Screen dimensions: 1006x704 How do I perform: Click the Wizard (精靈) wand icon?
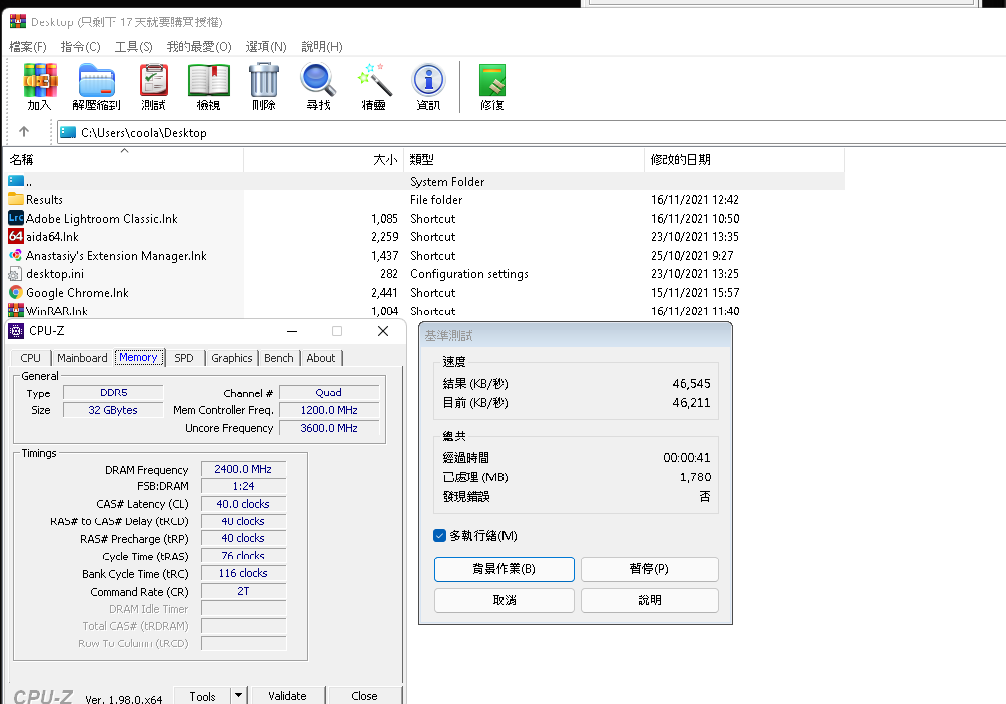[x=374, y=80]
